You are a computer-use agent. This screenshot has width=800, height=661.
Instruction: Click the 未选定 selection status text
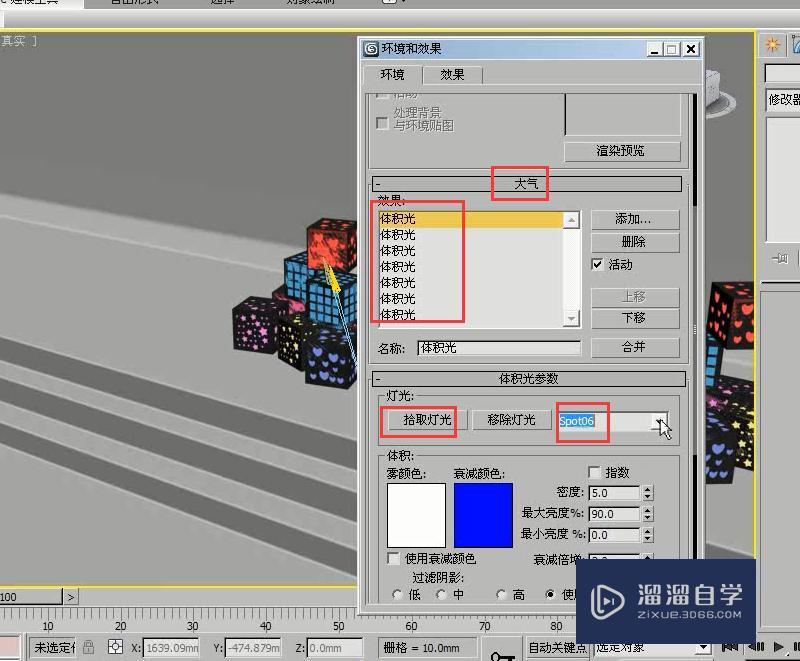[54, 648]
